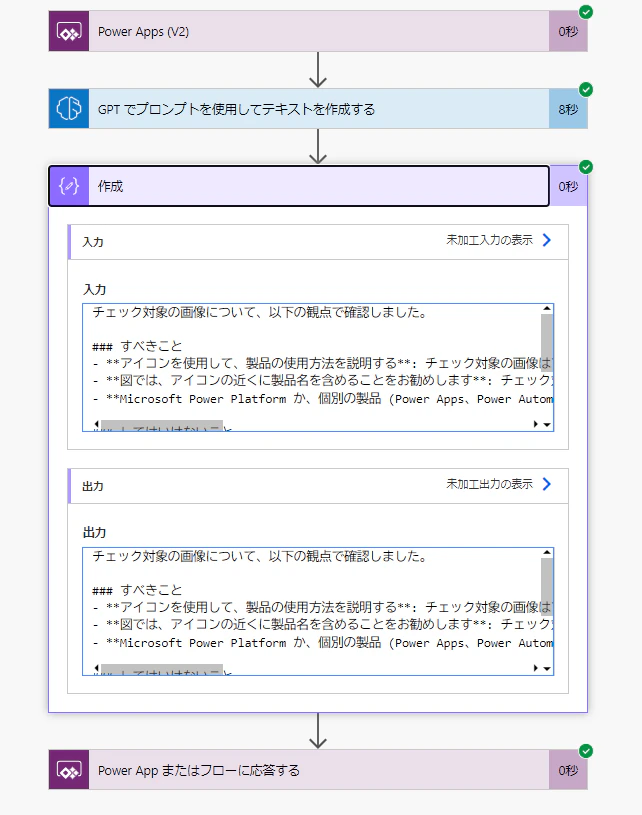Click horizontal scroll-left arrow in 入力 box
Screen dimensions: 642x815
tap(97, 424)
